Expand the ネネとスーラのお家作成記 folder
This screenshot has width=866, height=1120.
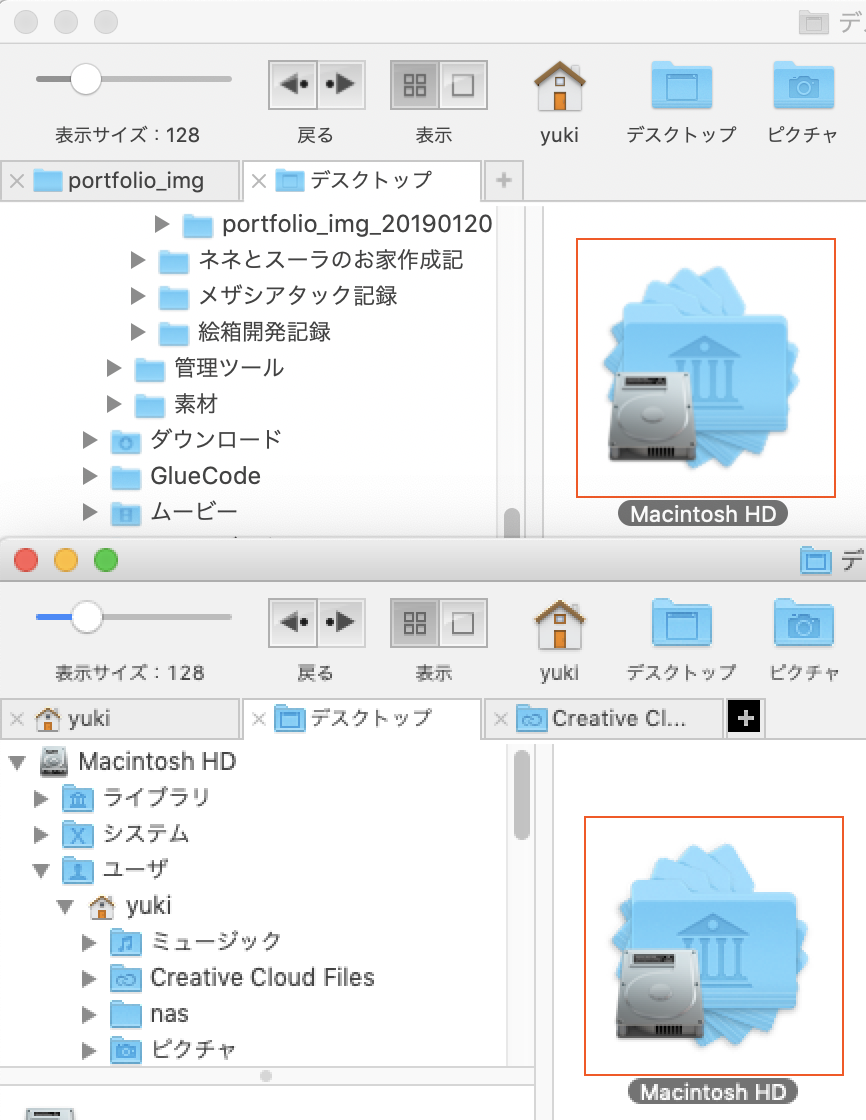coord(138,260)
